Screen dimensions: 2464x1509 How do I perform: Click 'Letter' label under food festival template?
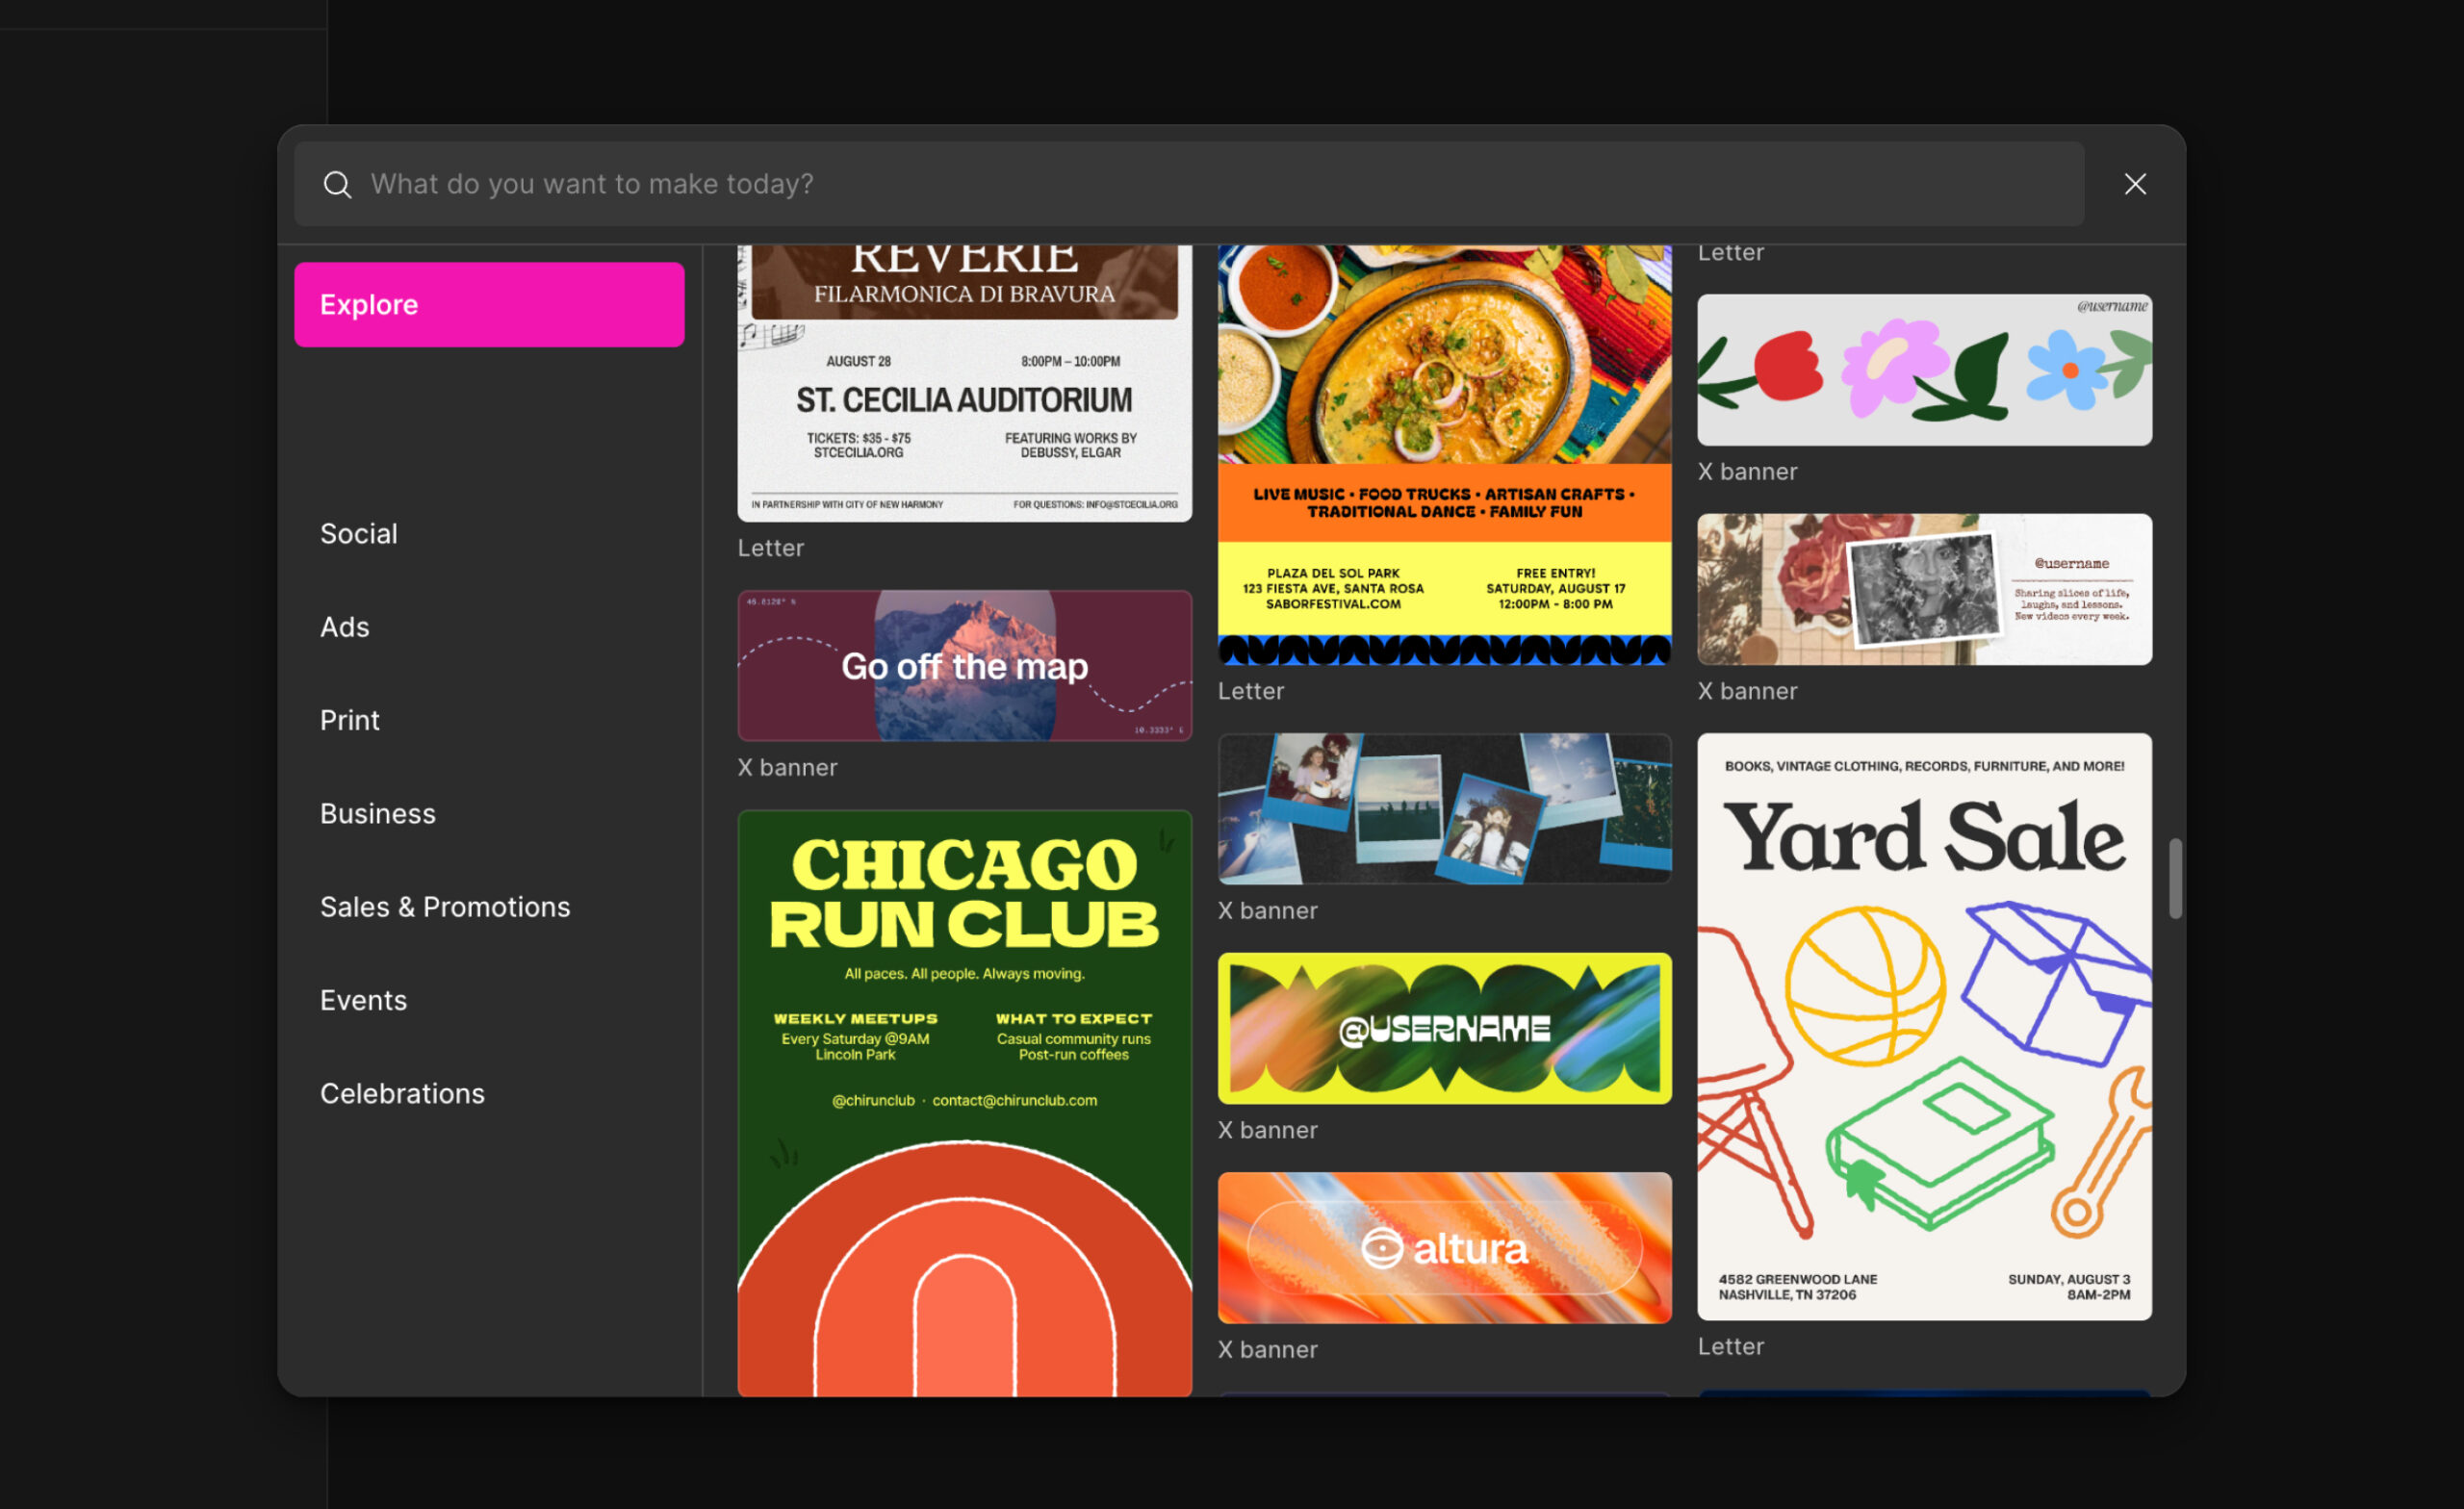click(x=1250, y=691)
